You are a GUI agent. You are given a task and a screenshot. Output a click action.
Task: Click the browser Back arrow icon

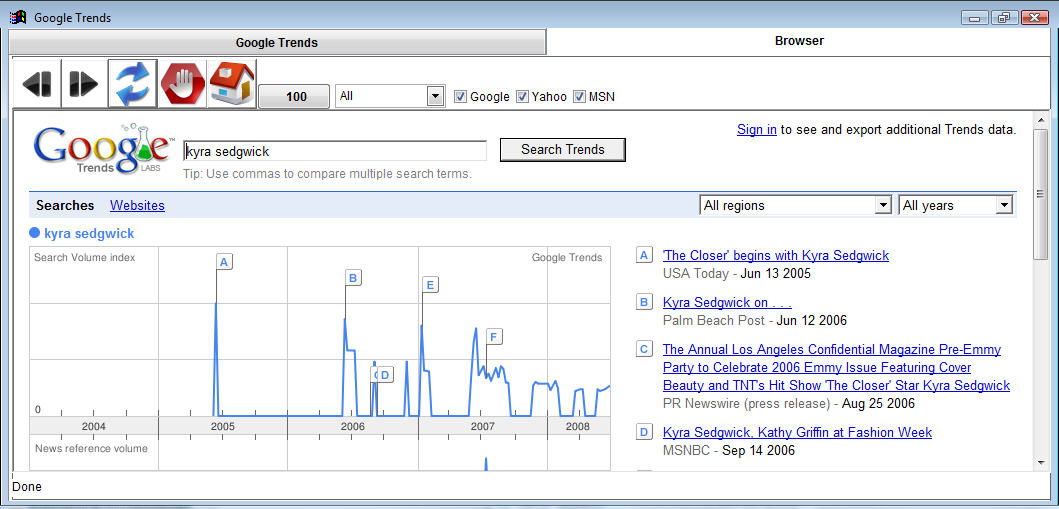tap(37, 84)
